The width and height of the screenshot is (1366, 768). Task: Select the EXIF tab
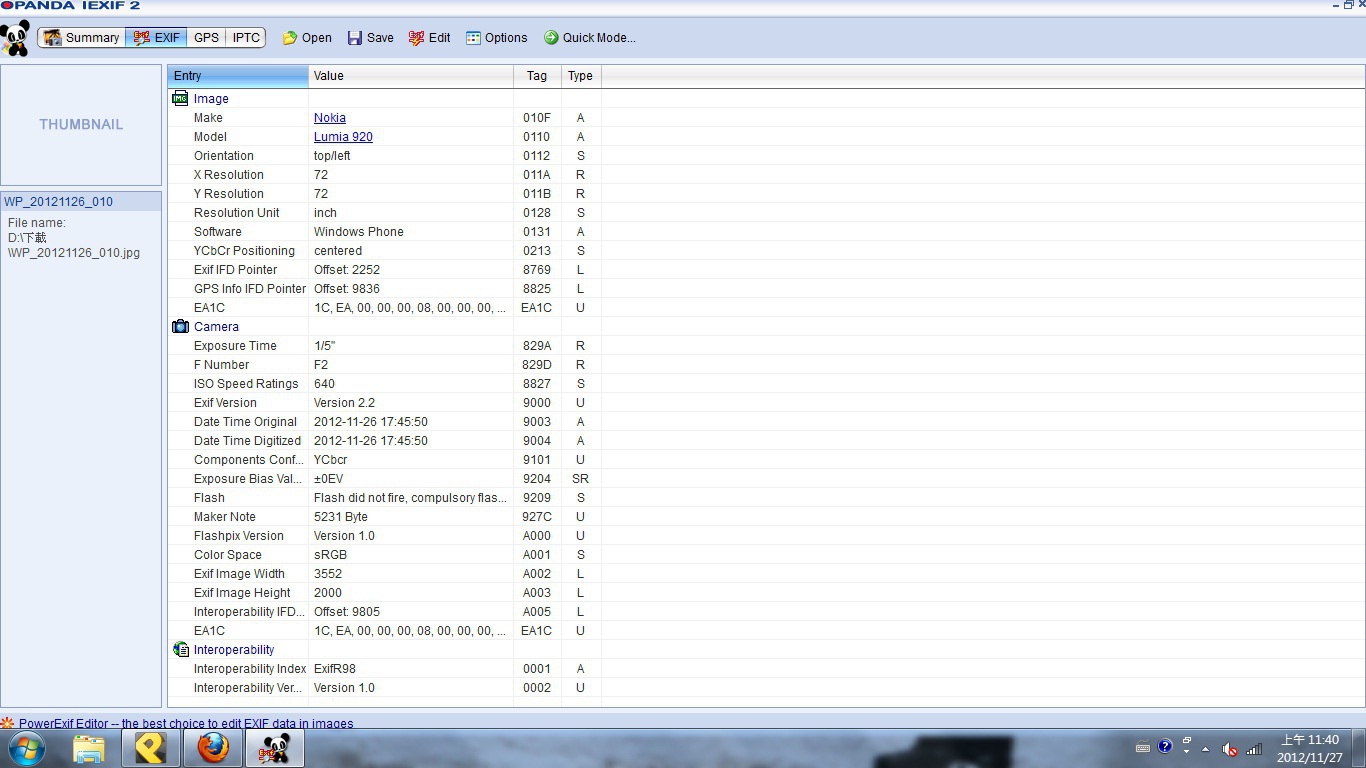pyautogui.click(x=156, y=38)
